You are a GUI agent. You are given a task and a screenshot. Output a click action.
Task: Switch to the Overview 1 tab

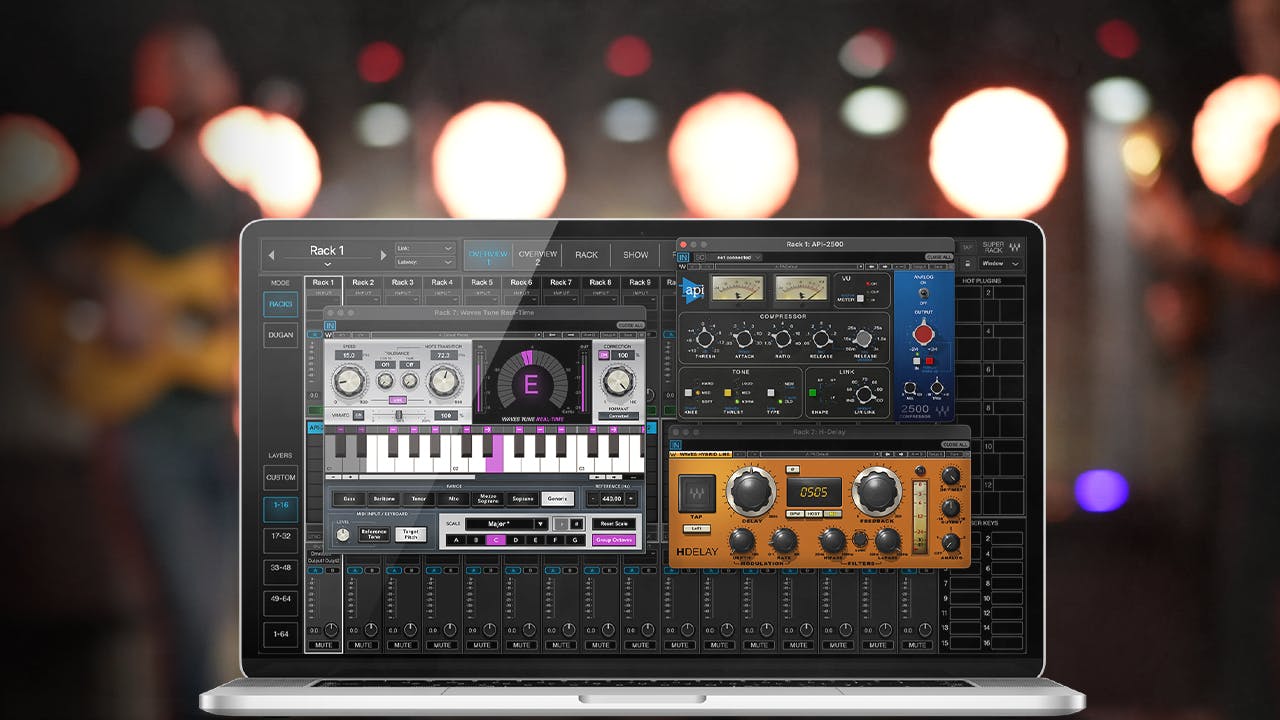point(488,256)
